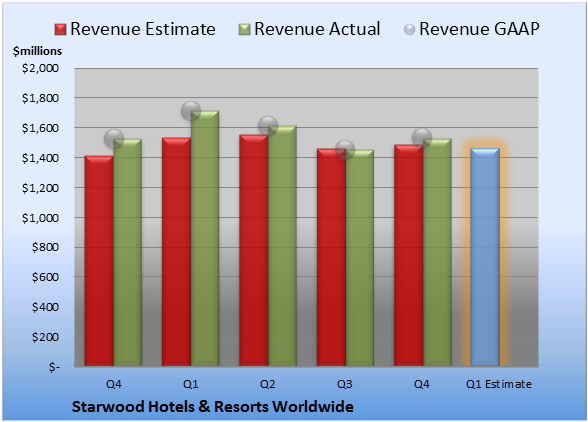Image resolution: width=588 pixels, height=422 pixels.
Task: Click the '$800' axis value
Action: point(45,247)
